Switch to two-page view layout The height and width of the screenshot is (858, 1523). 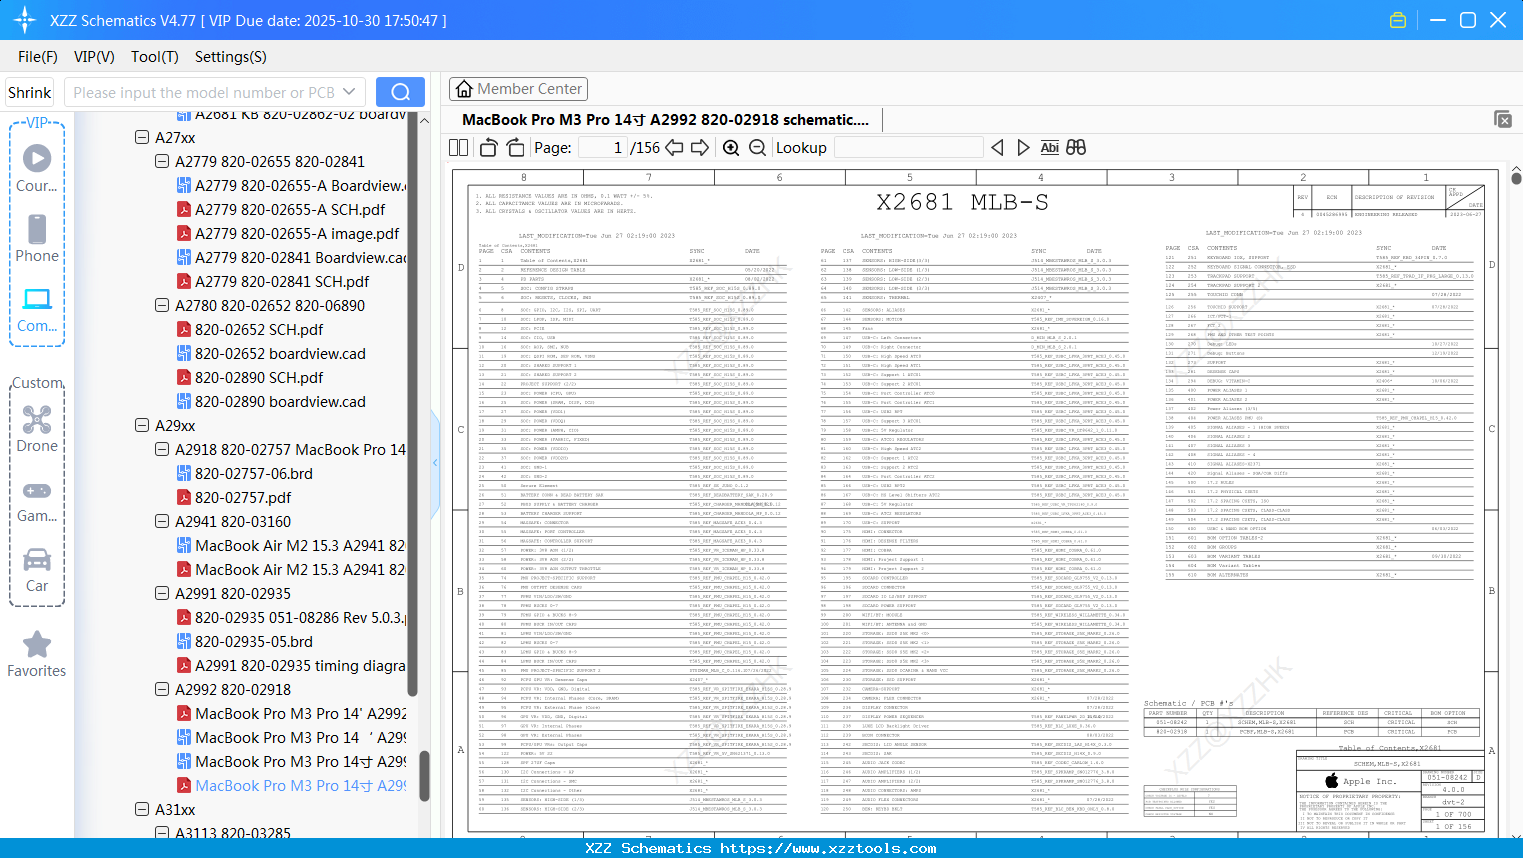[x=458, y=147]
